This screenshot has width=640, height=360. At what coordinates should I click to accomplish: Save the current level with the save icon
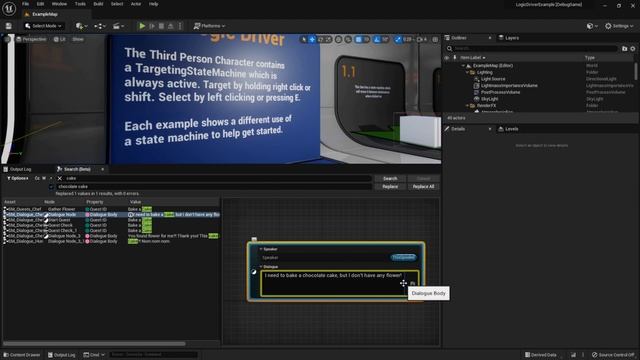pos(9,26)
